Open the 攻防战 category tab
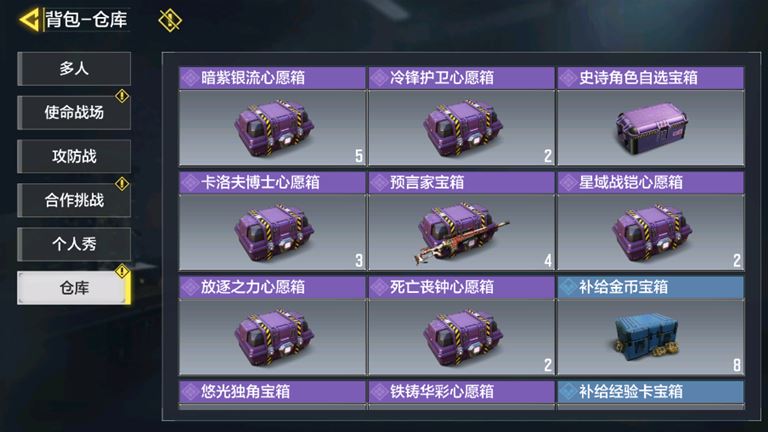The width and height of the screenshot is (768, 432). pos(74,156)
